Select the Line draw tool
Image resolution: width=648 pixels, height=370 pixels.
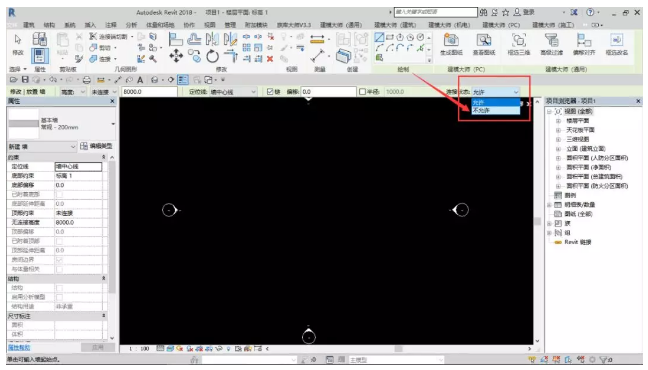tap(379, 38)
